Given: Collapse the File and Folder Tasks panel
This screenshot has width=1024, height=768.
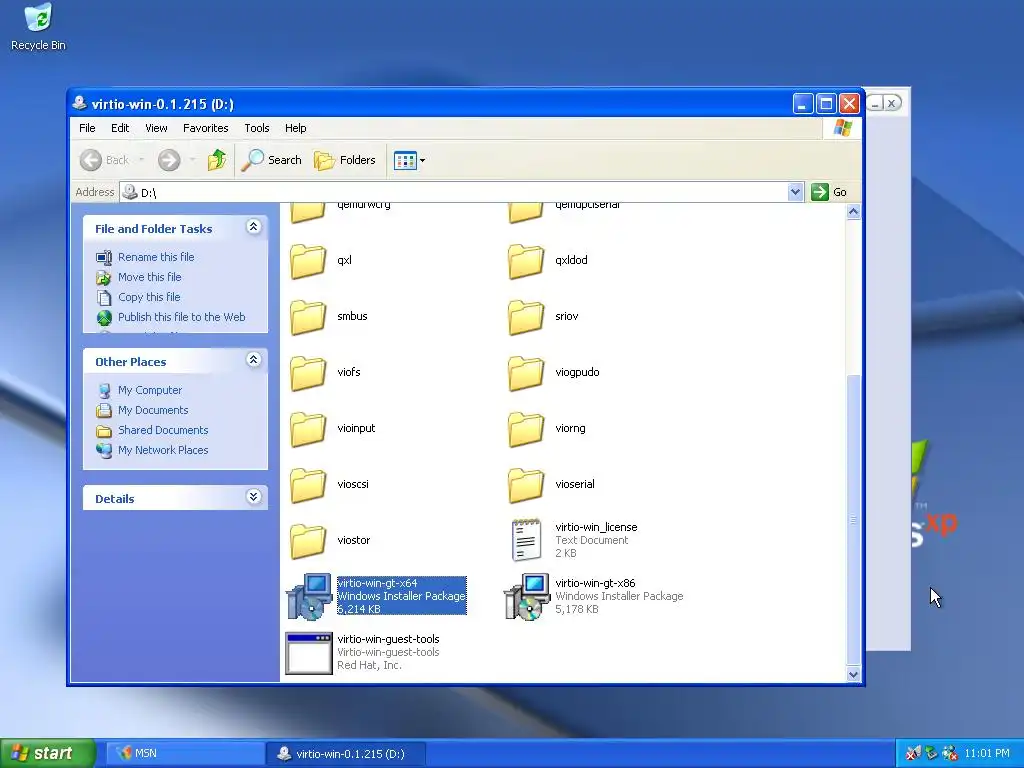Looking at the screenshot, I should point(253,227).
